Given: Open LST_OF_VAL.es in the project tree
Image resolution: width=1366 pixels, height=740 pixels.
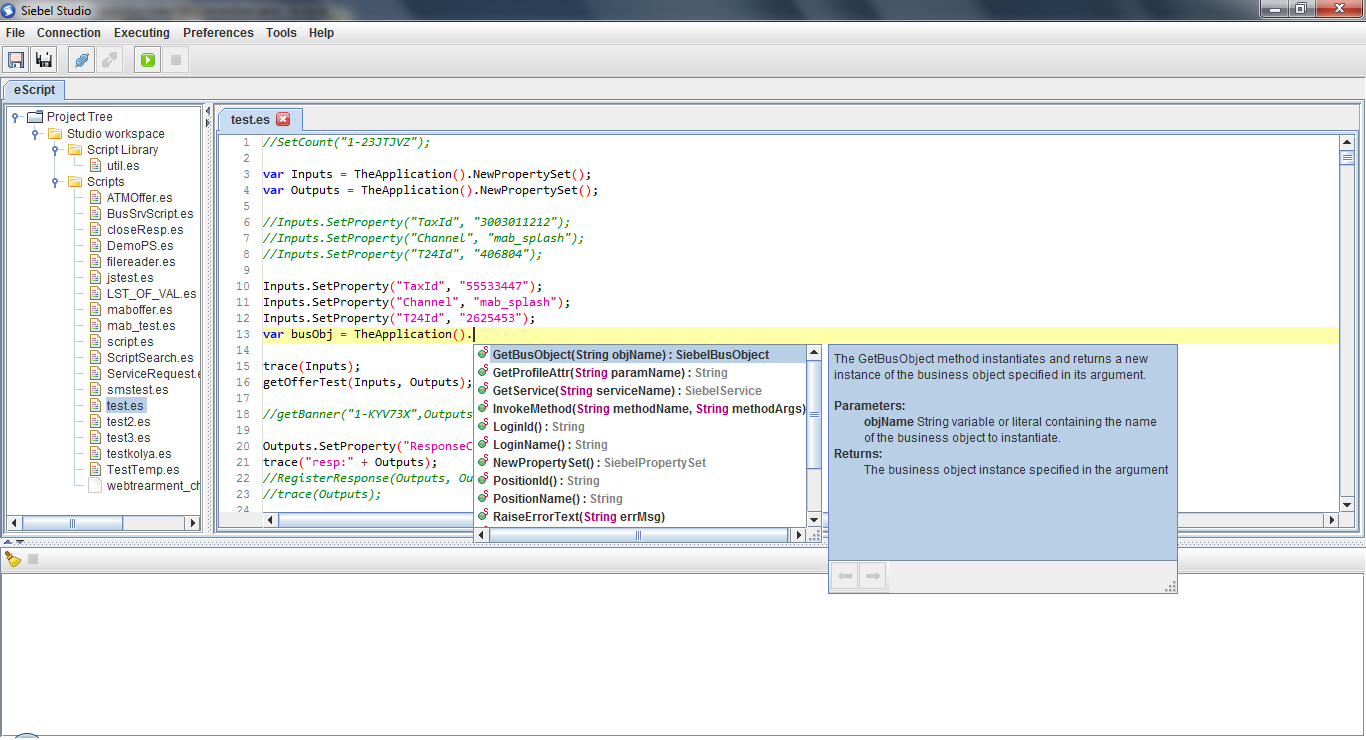Looking at the screenshot, I should (x=152, y=293).
